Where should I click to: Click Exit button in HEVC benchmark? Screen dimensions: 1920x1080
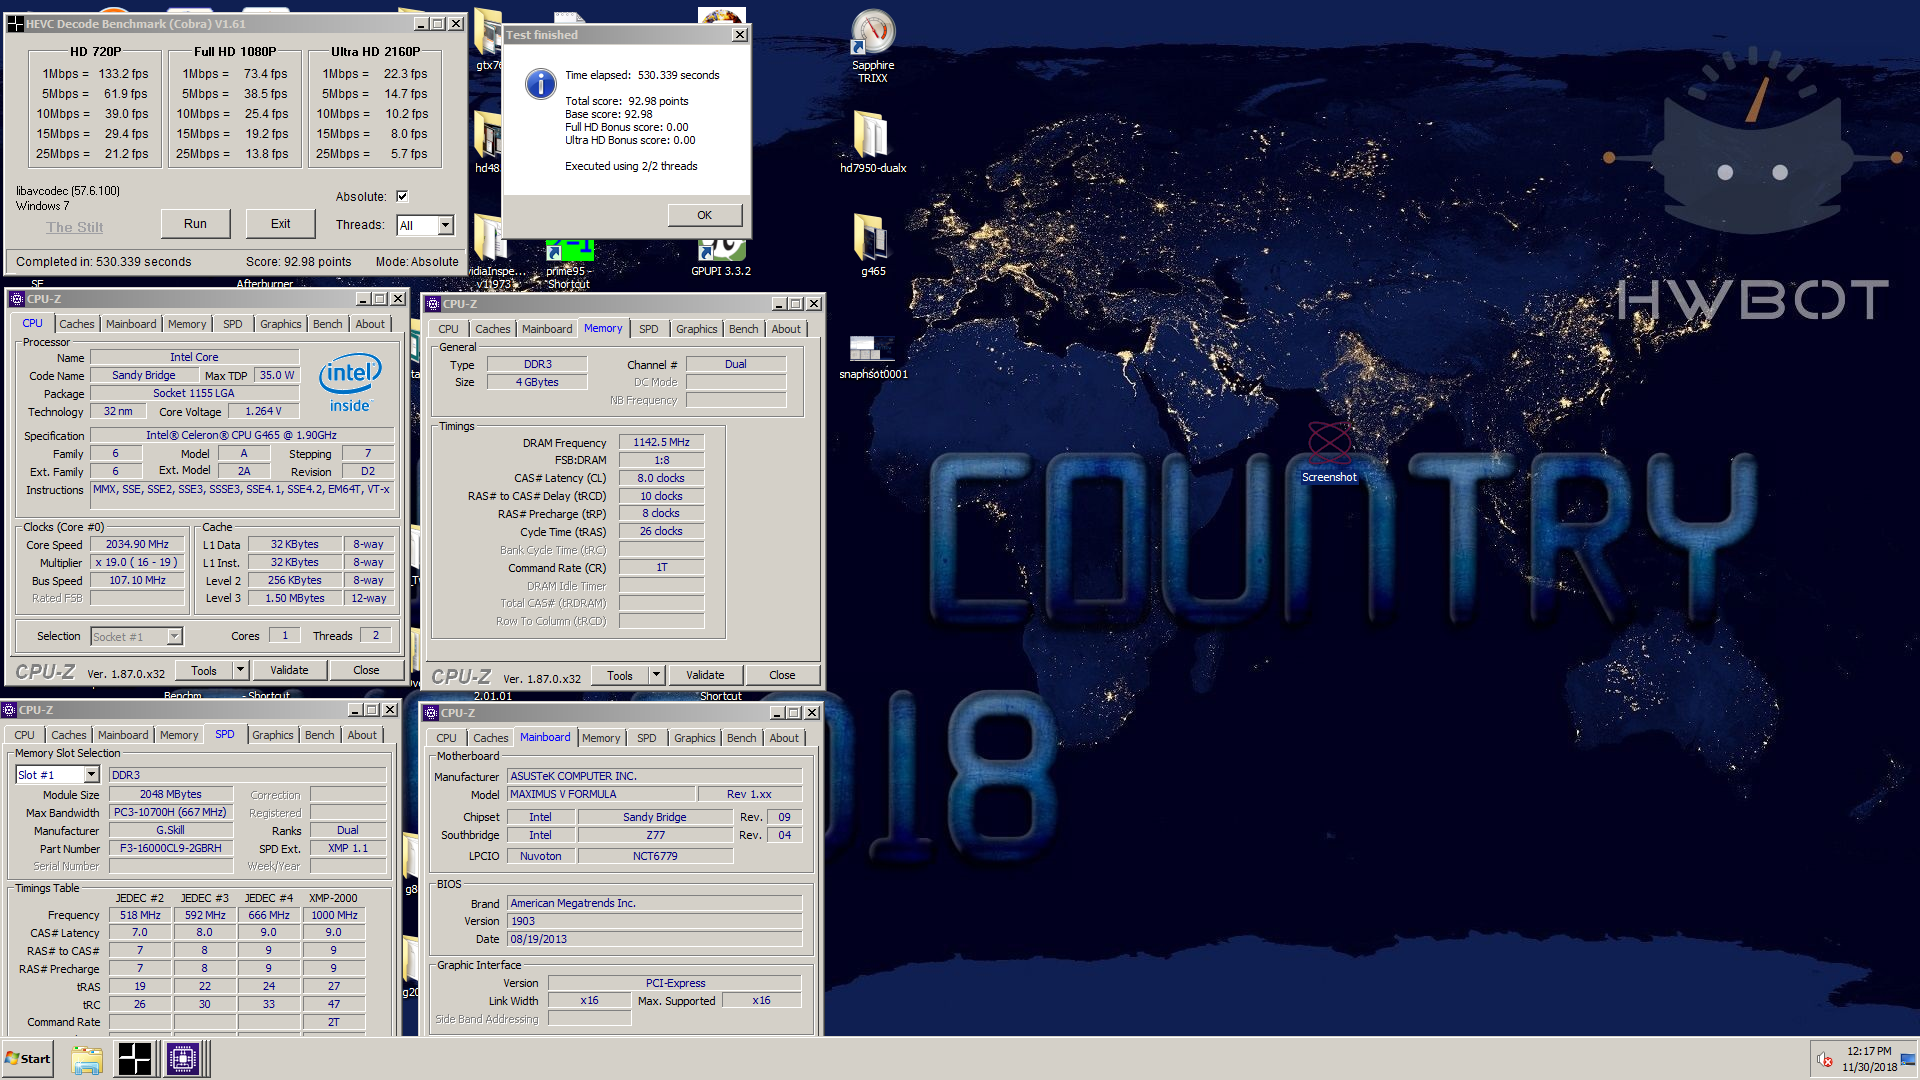coord(280,224)
